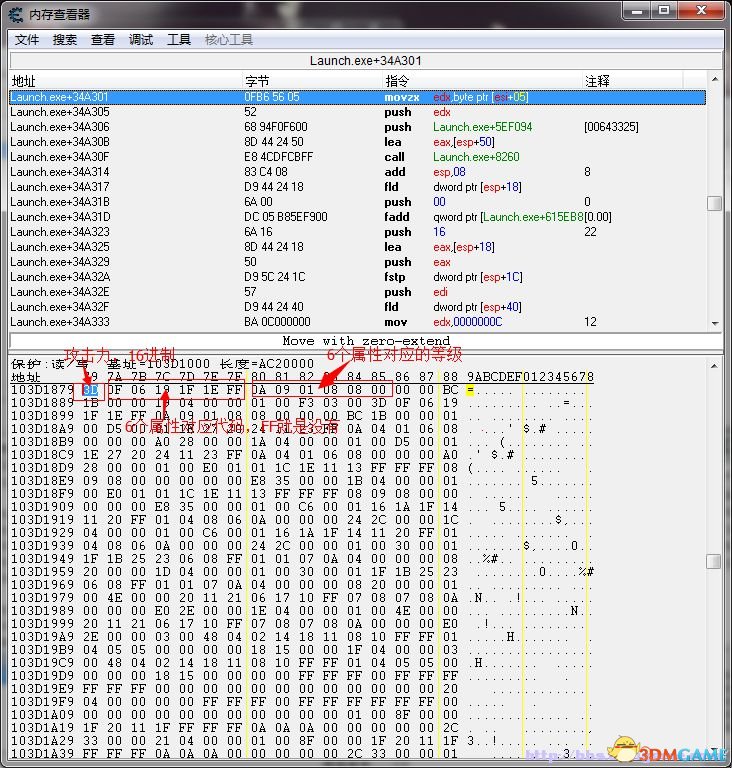Screen dimensions: 732x768
Task: Click the hex view scrollbar thumb
Action: click(x=715, y=561)
